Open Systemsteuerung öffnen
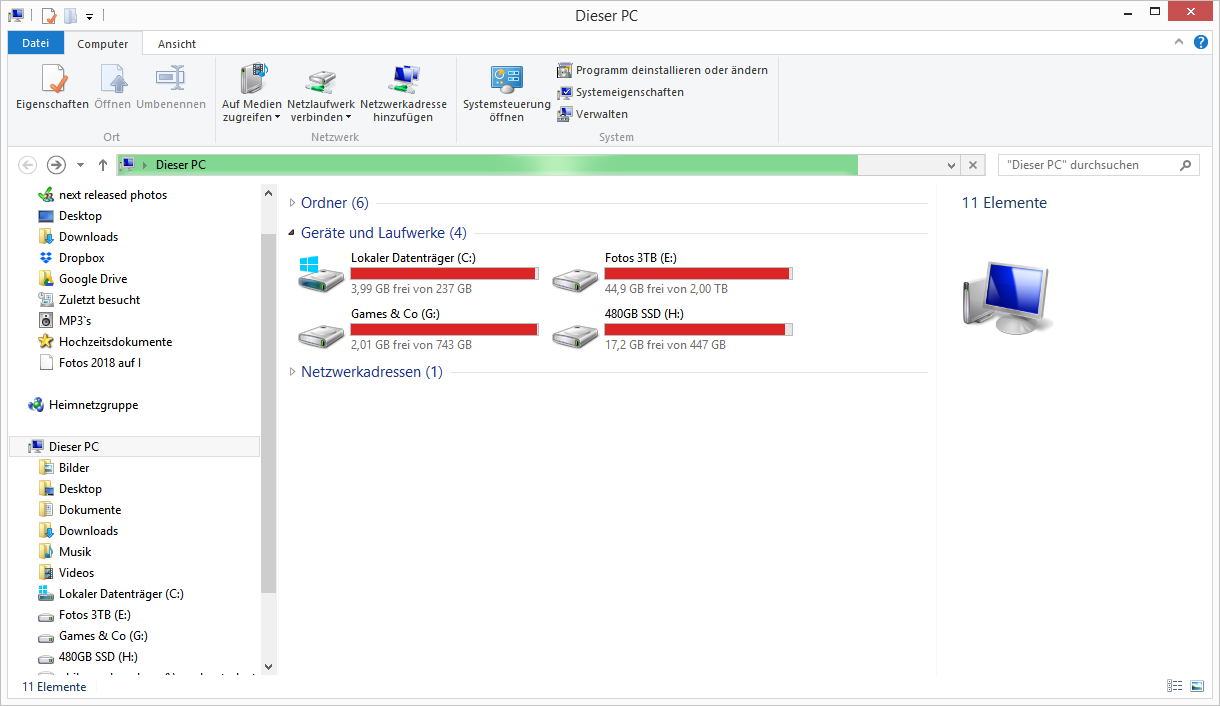Image resolution: width=1220 pixels, height=706 pixels. 506,92
